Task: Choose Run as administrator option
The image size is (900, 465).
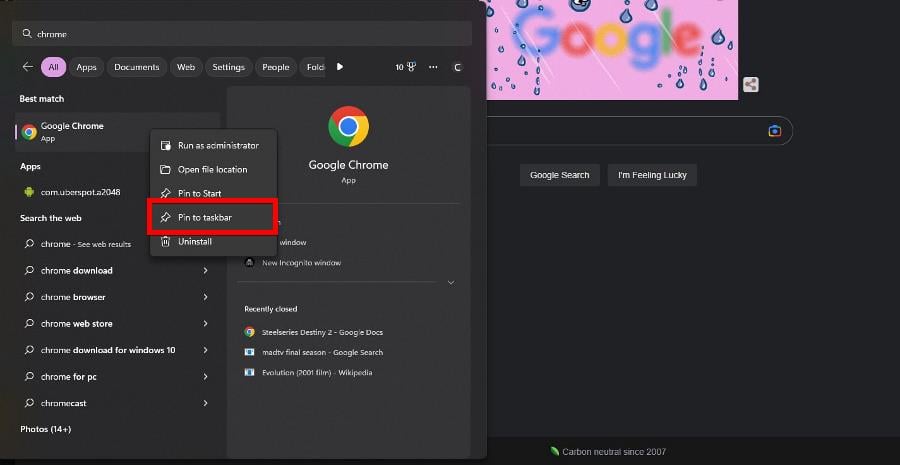Action: [x=217, y=145]
